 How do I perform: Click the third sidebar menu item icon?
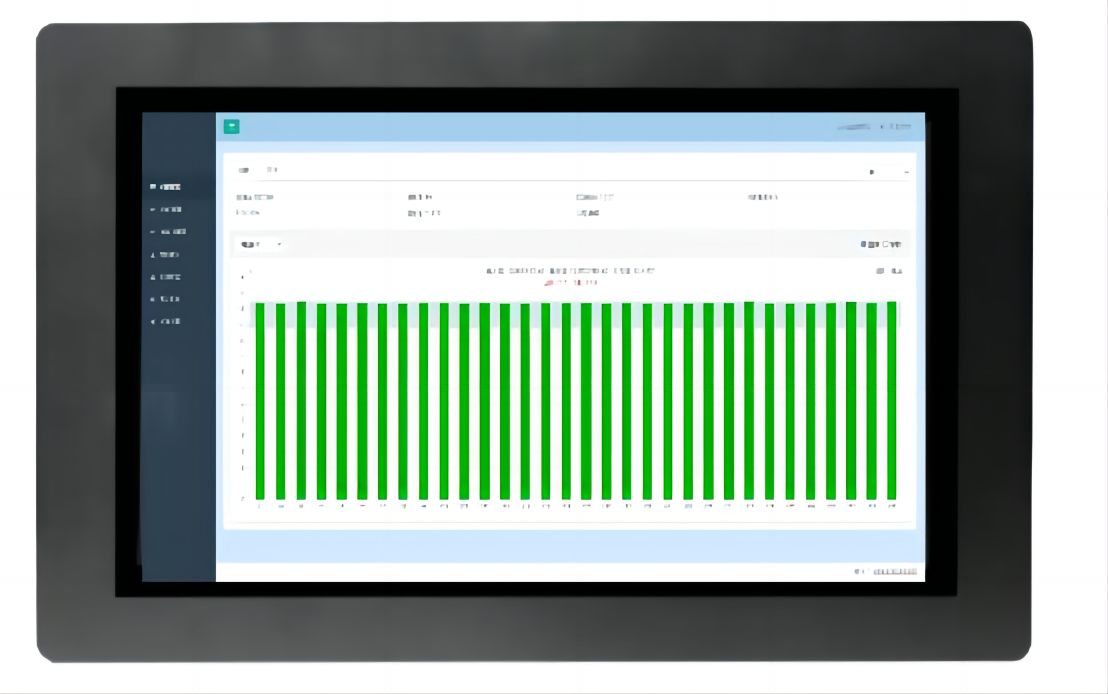tap(152, 232)
